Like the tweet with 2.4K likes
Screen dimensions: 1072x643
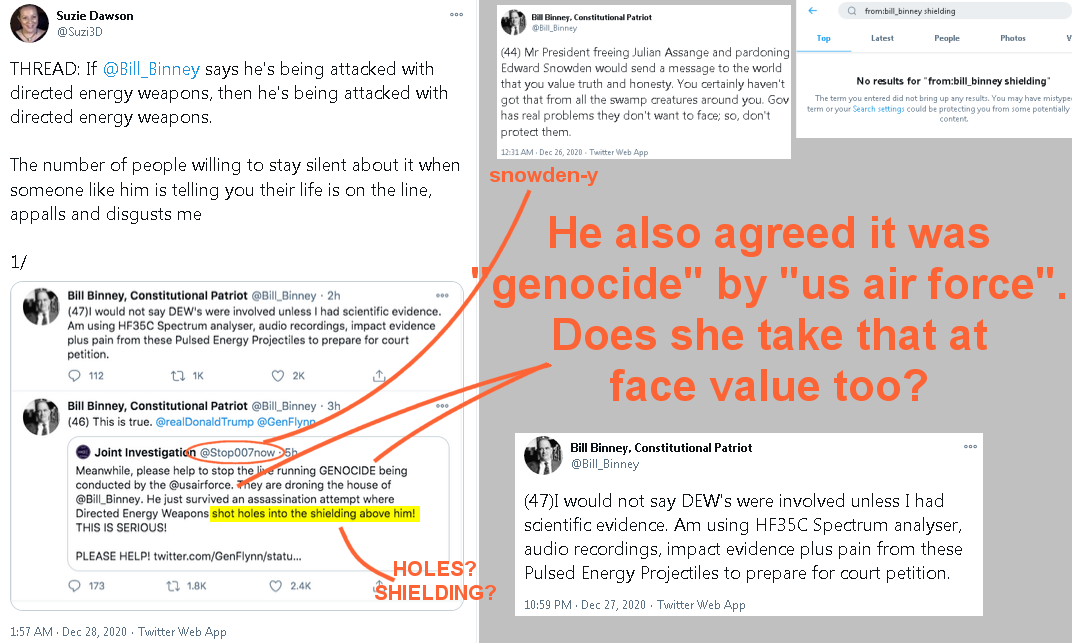276,586
